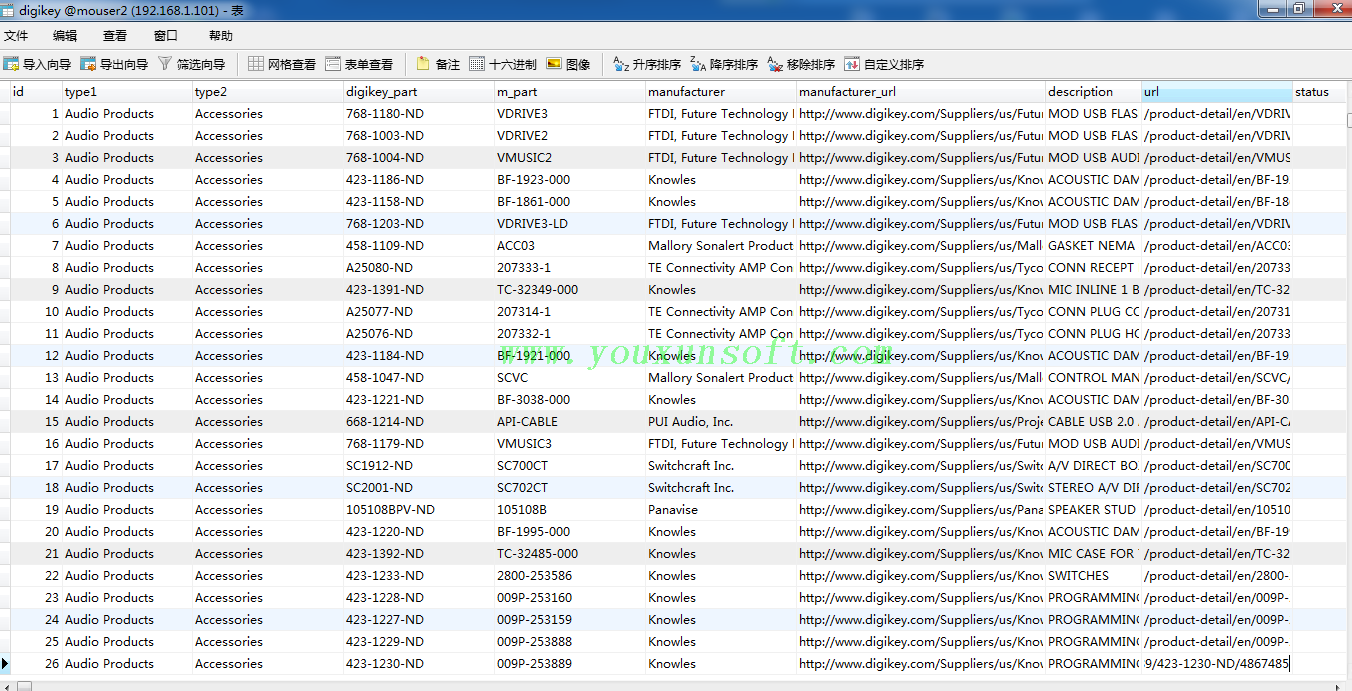Open the 帮助 menu

[221, 35]
